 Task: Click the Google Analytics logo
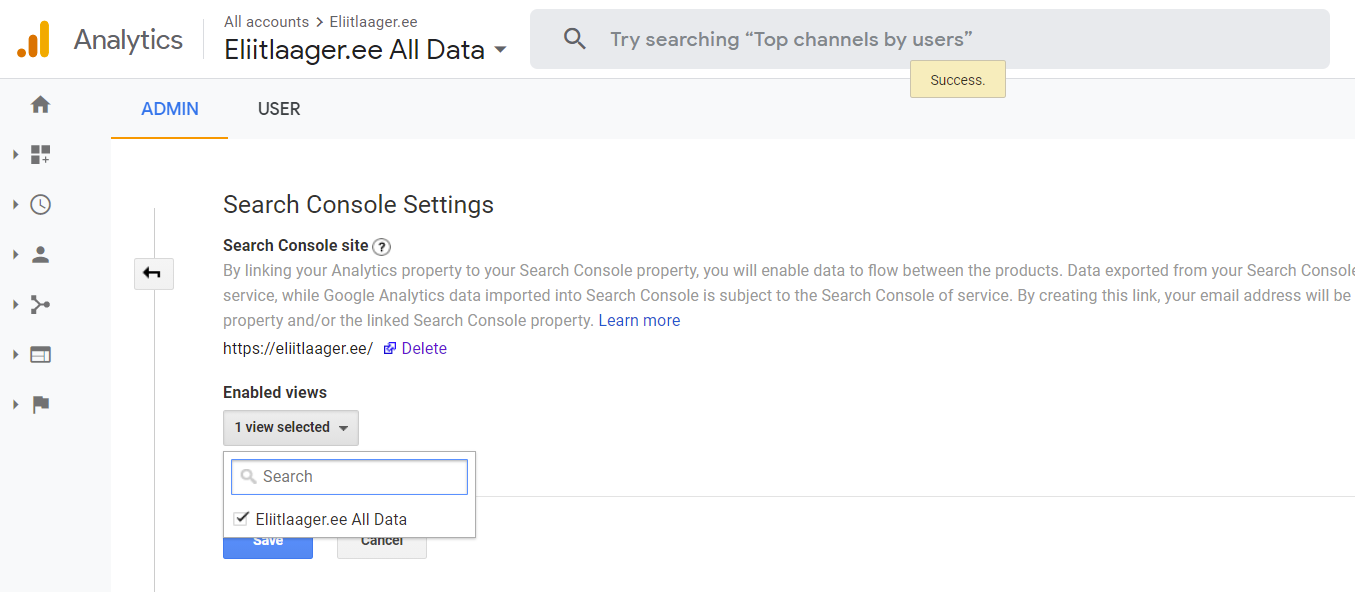[x=33, y=40]
